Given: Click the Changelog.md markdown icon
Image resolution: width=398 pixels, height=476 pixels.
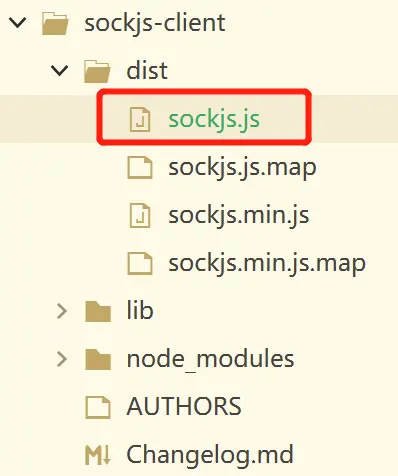Looking at the screenshot, I should tap(98, 455).
